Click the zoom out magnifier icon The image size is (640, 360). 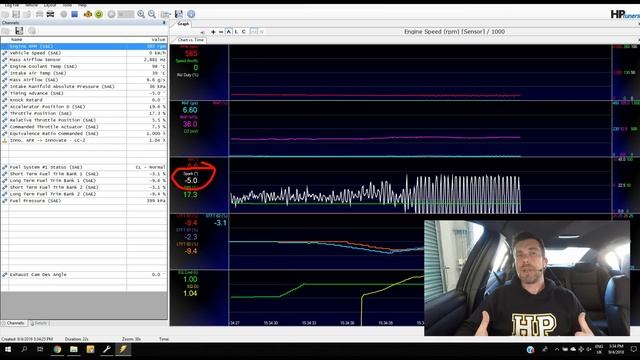(152, 14)
